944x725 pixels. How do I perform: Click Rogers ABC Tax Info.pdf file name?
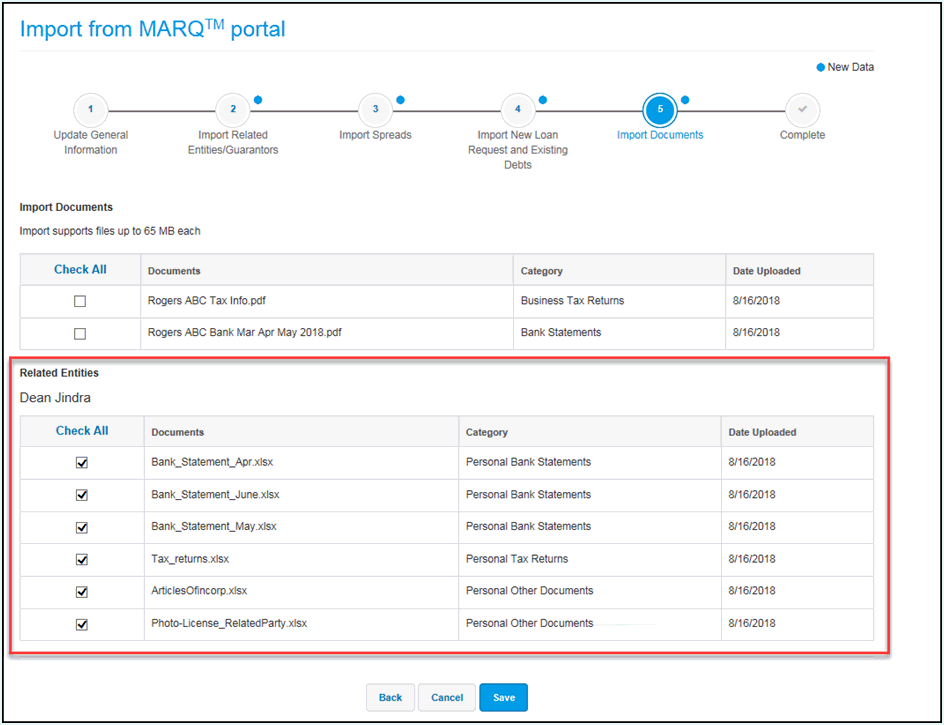pos(206,300)
